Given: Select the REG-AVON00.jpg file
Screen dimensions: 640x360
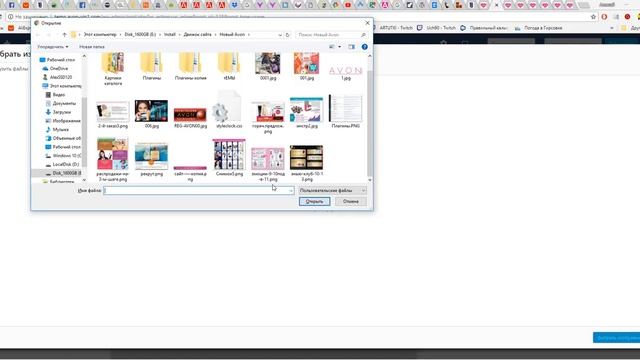Looking at the screenshot, I should 190,117.
